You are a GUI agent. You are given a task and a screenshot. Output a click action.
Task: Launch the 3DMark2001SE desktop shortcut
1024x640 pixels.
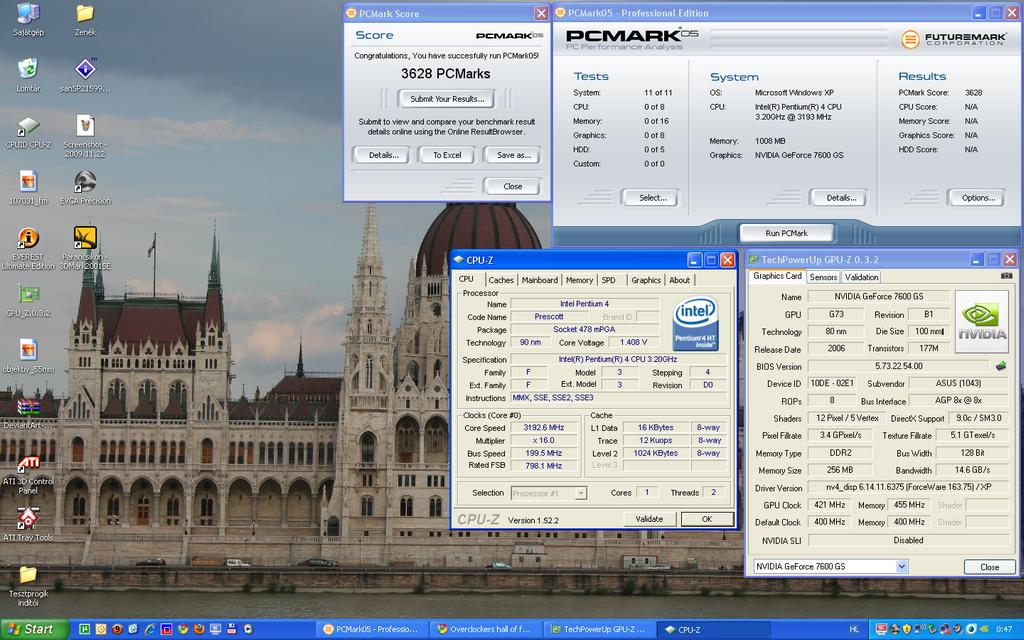pos(85,248)
